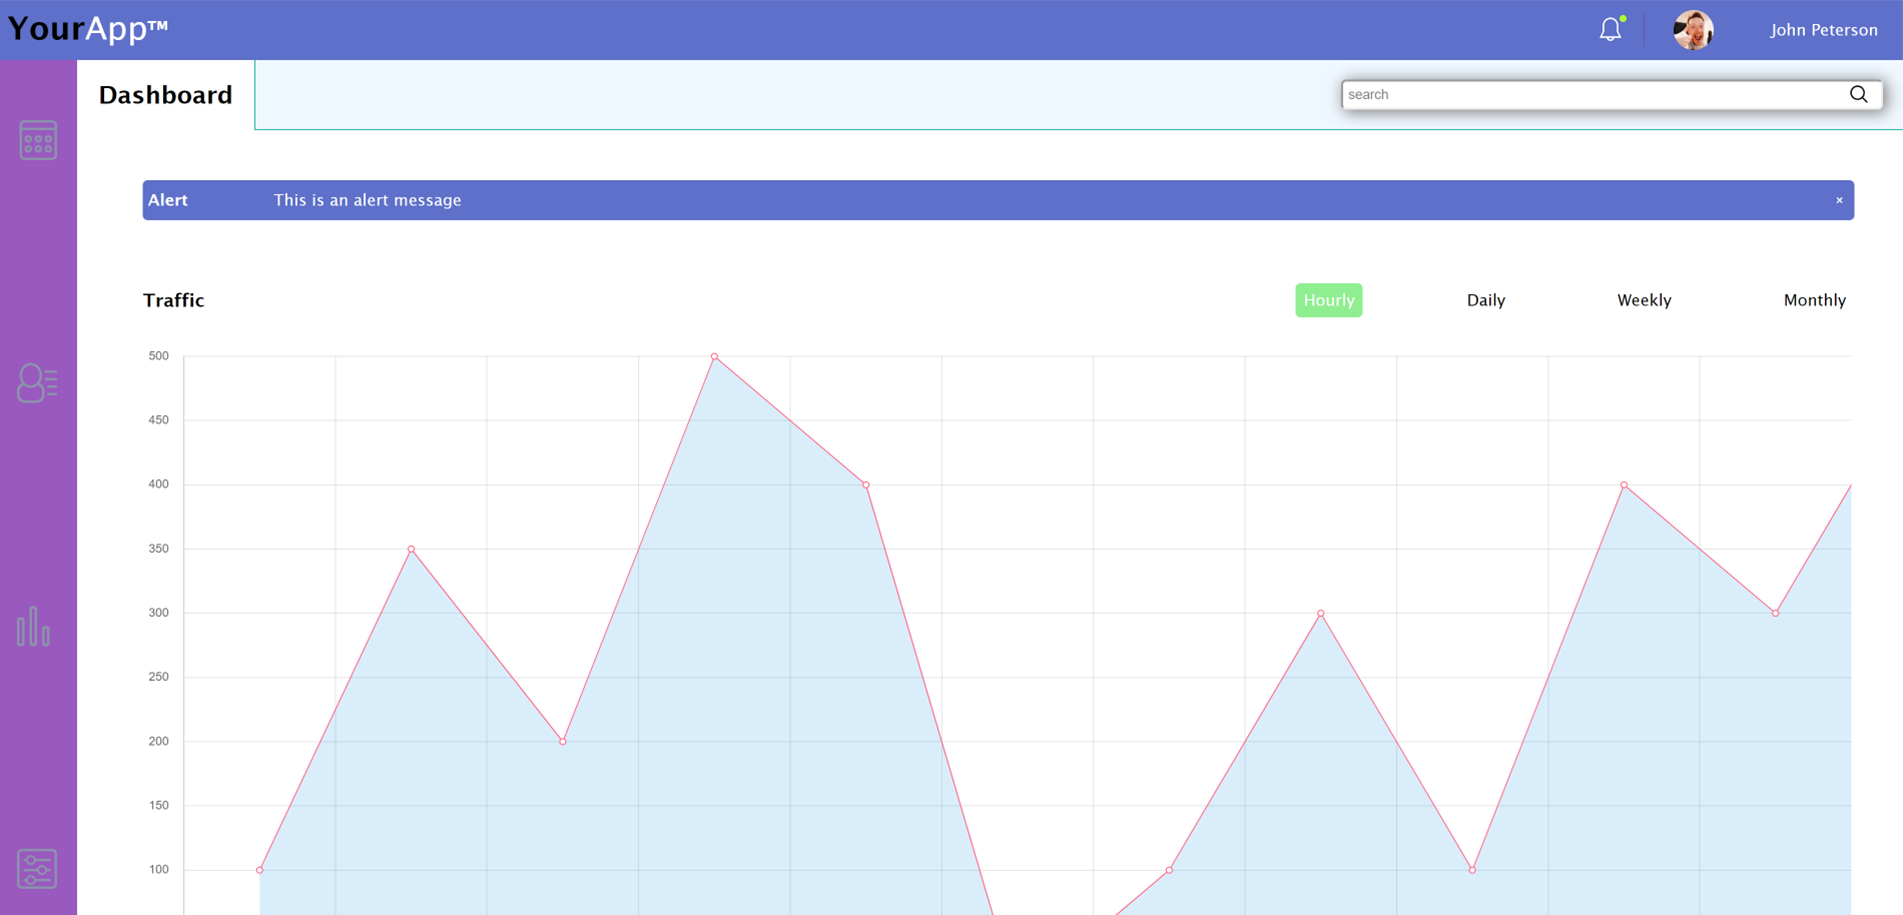
Task: Click the 'Alert' label in banner
Action: click(x=168, y=200)
